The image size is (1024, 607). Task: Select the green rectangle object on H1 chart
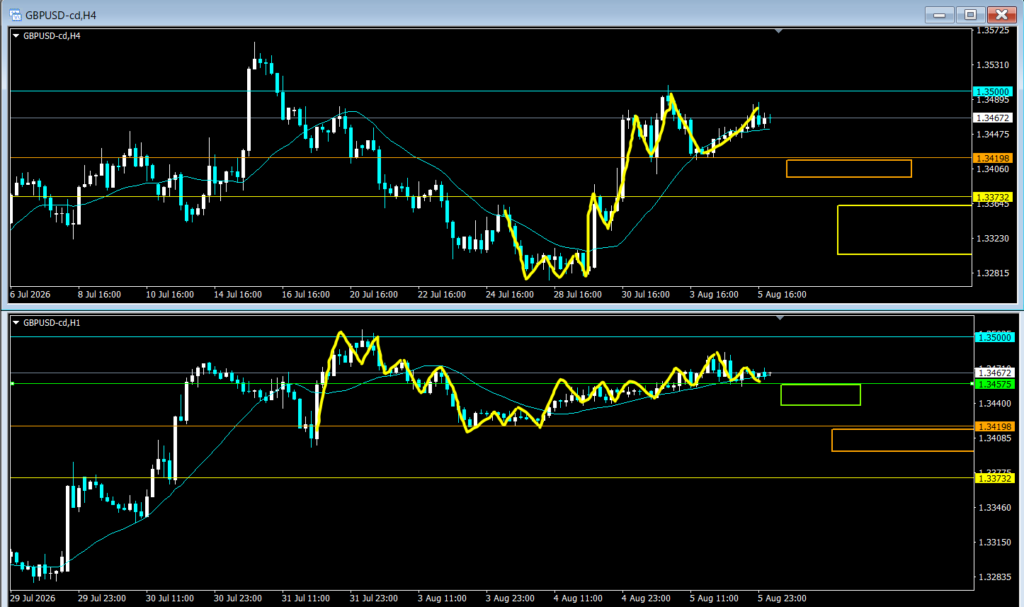coord(821,395)
